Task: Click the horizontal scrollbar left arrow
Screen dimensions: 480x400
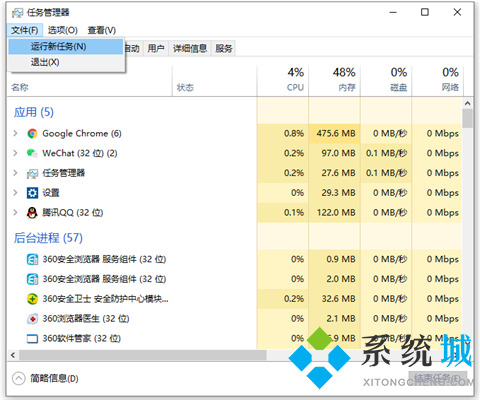Action: click(x=13, y=355)
